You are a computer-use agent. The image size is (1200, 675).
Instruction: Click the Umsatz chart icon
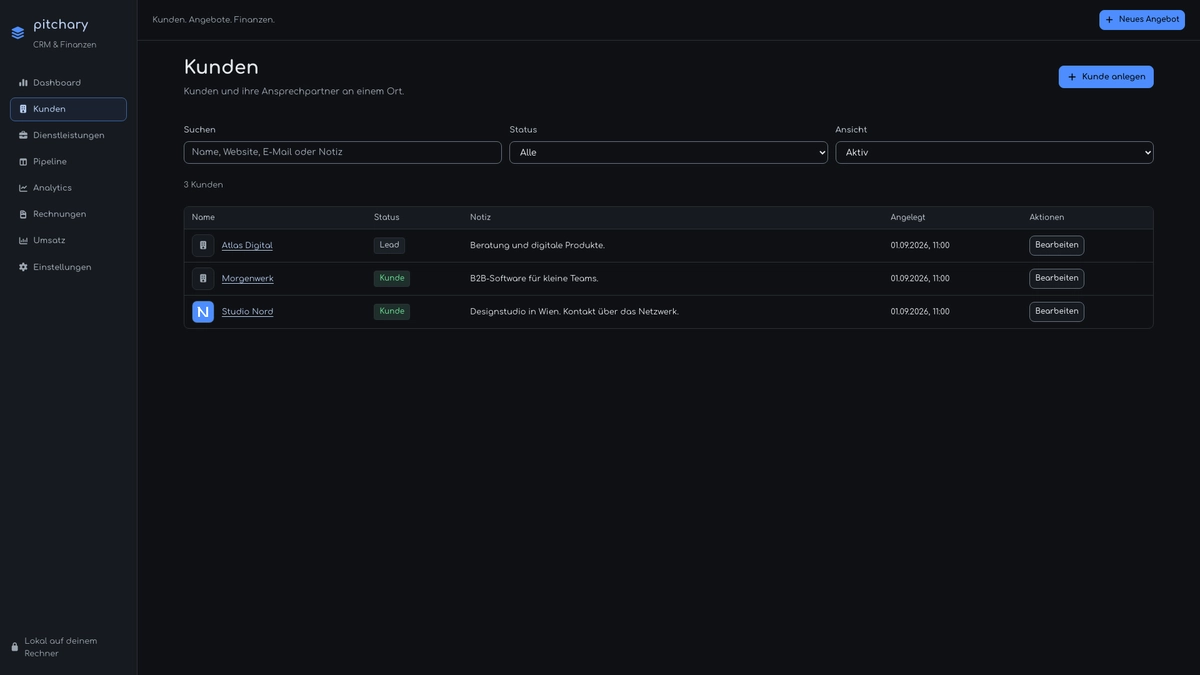(23, 240)
